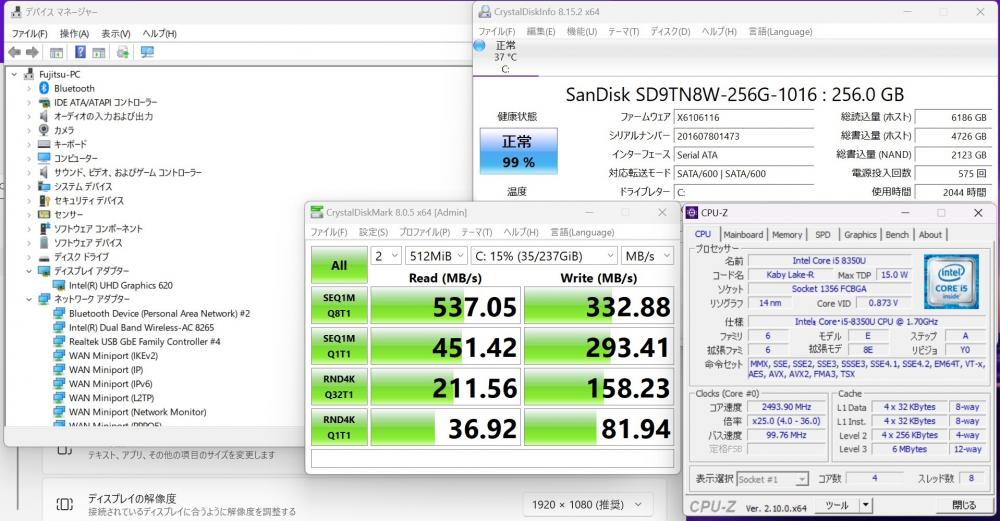Click the blue health circle for drive C in CrystalDiskInfo
Viewport: 1000px width, 521px height.
480,45
